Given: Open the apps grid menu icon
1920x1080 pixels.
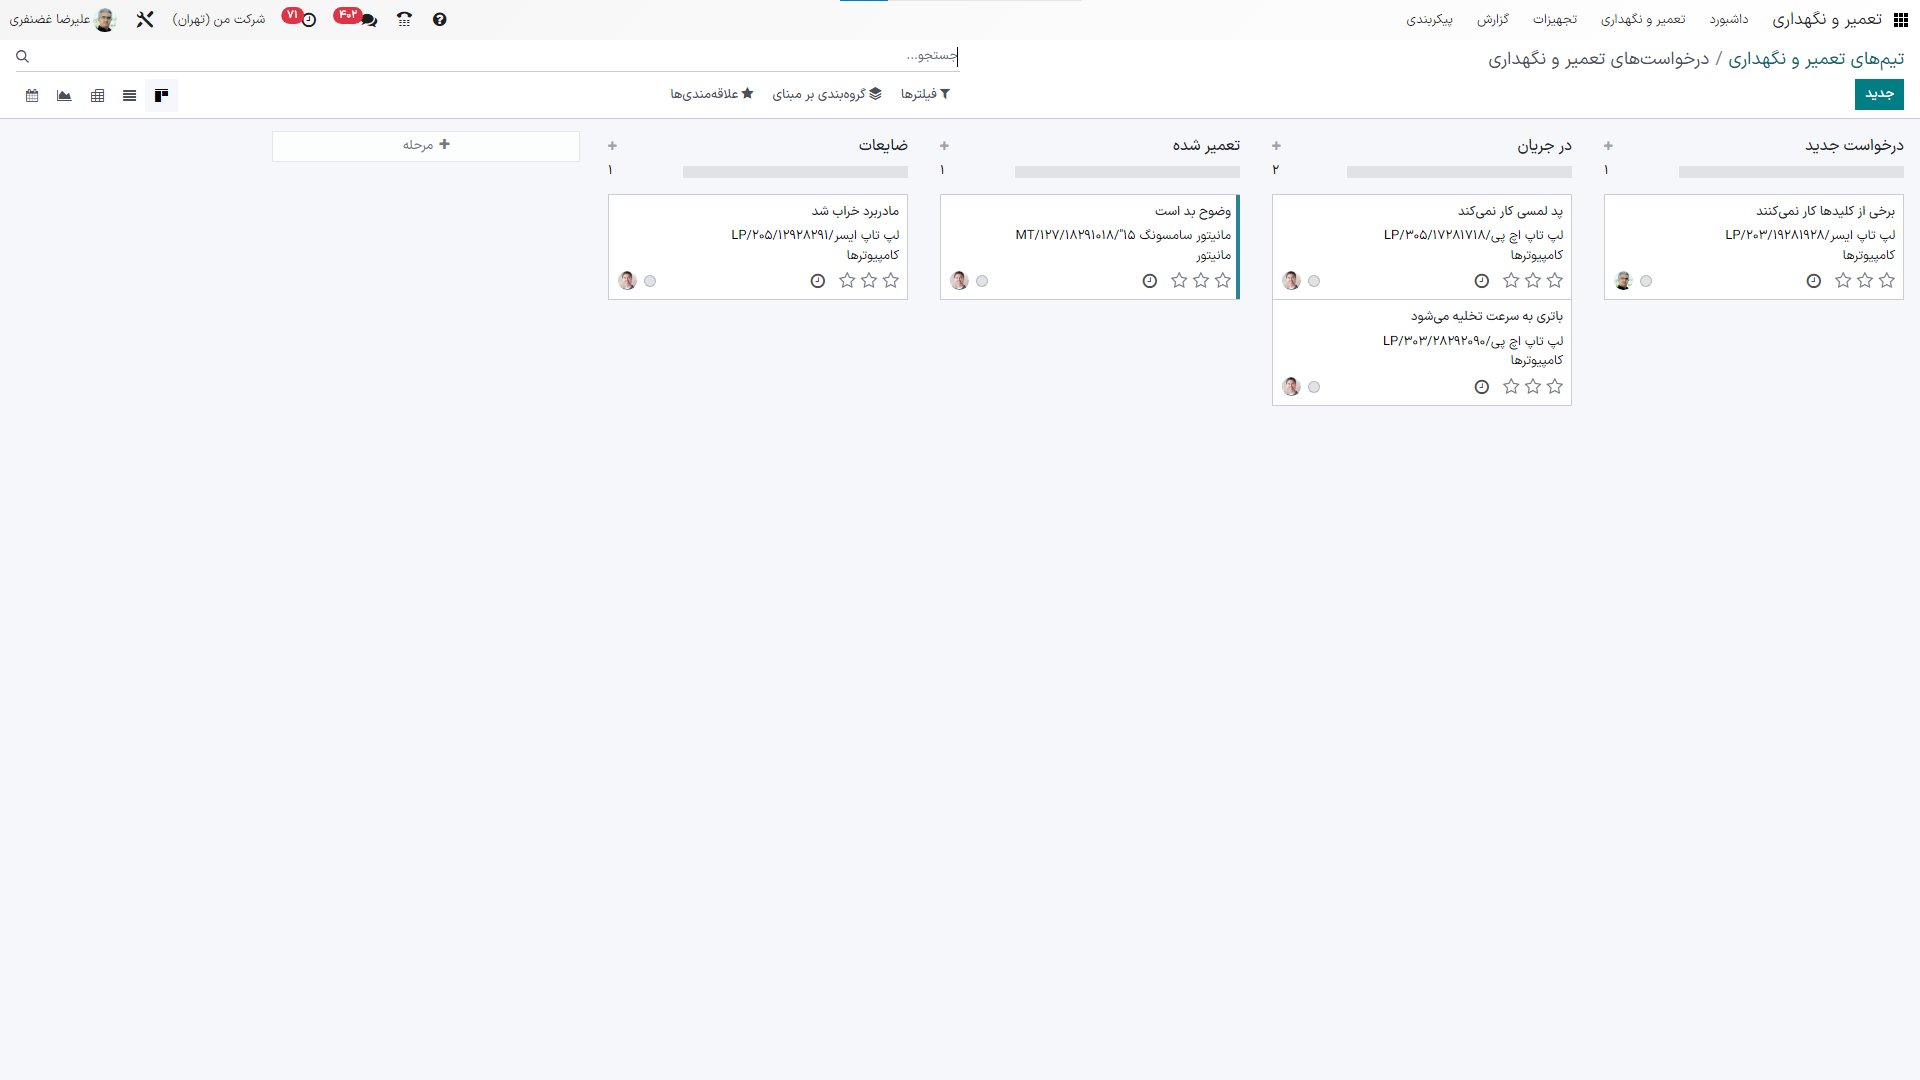Looking at the screenshot, I should [1901, 20].
